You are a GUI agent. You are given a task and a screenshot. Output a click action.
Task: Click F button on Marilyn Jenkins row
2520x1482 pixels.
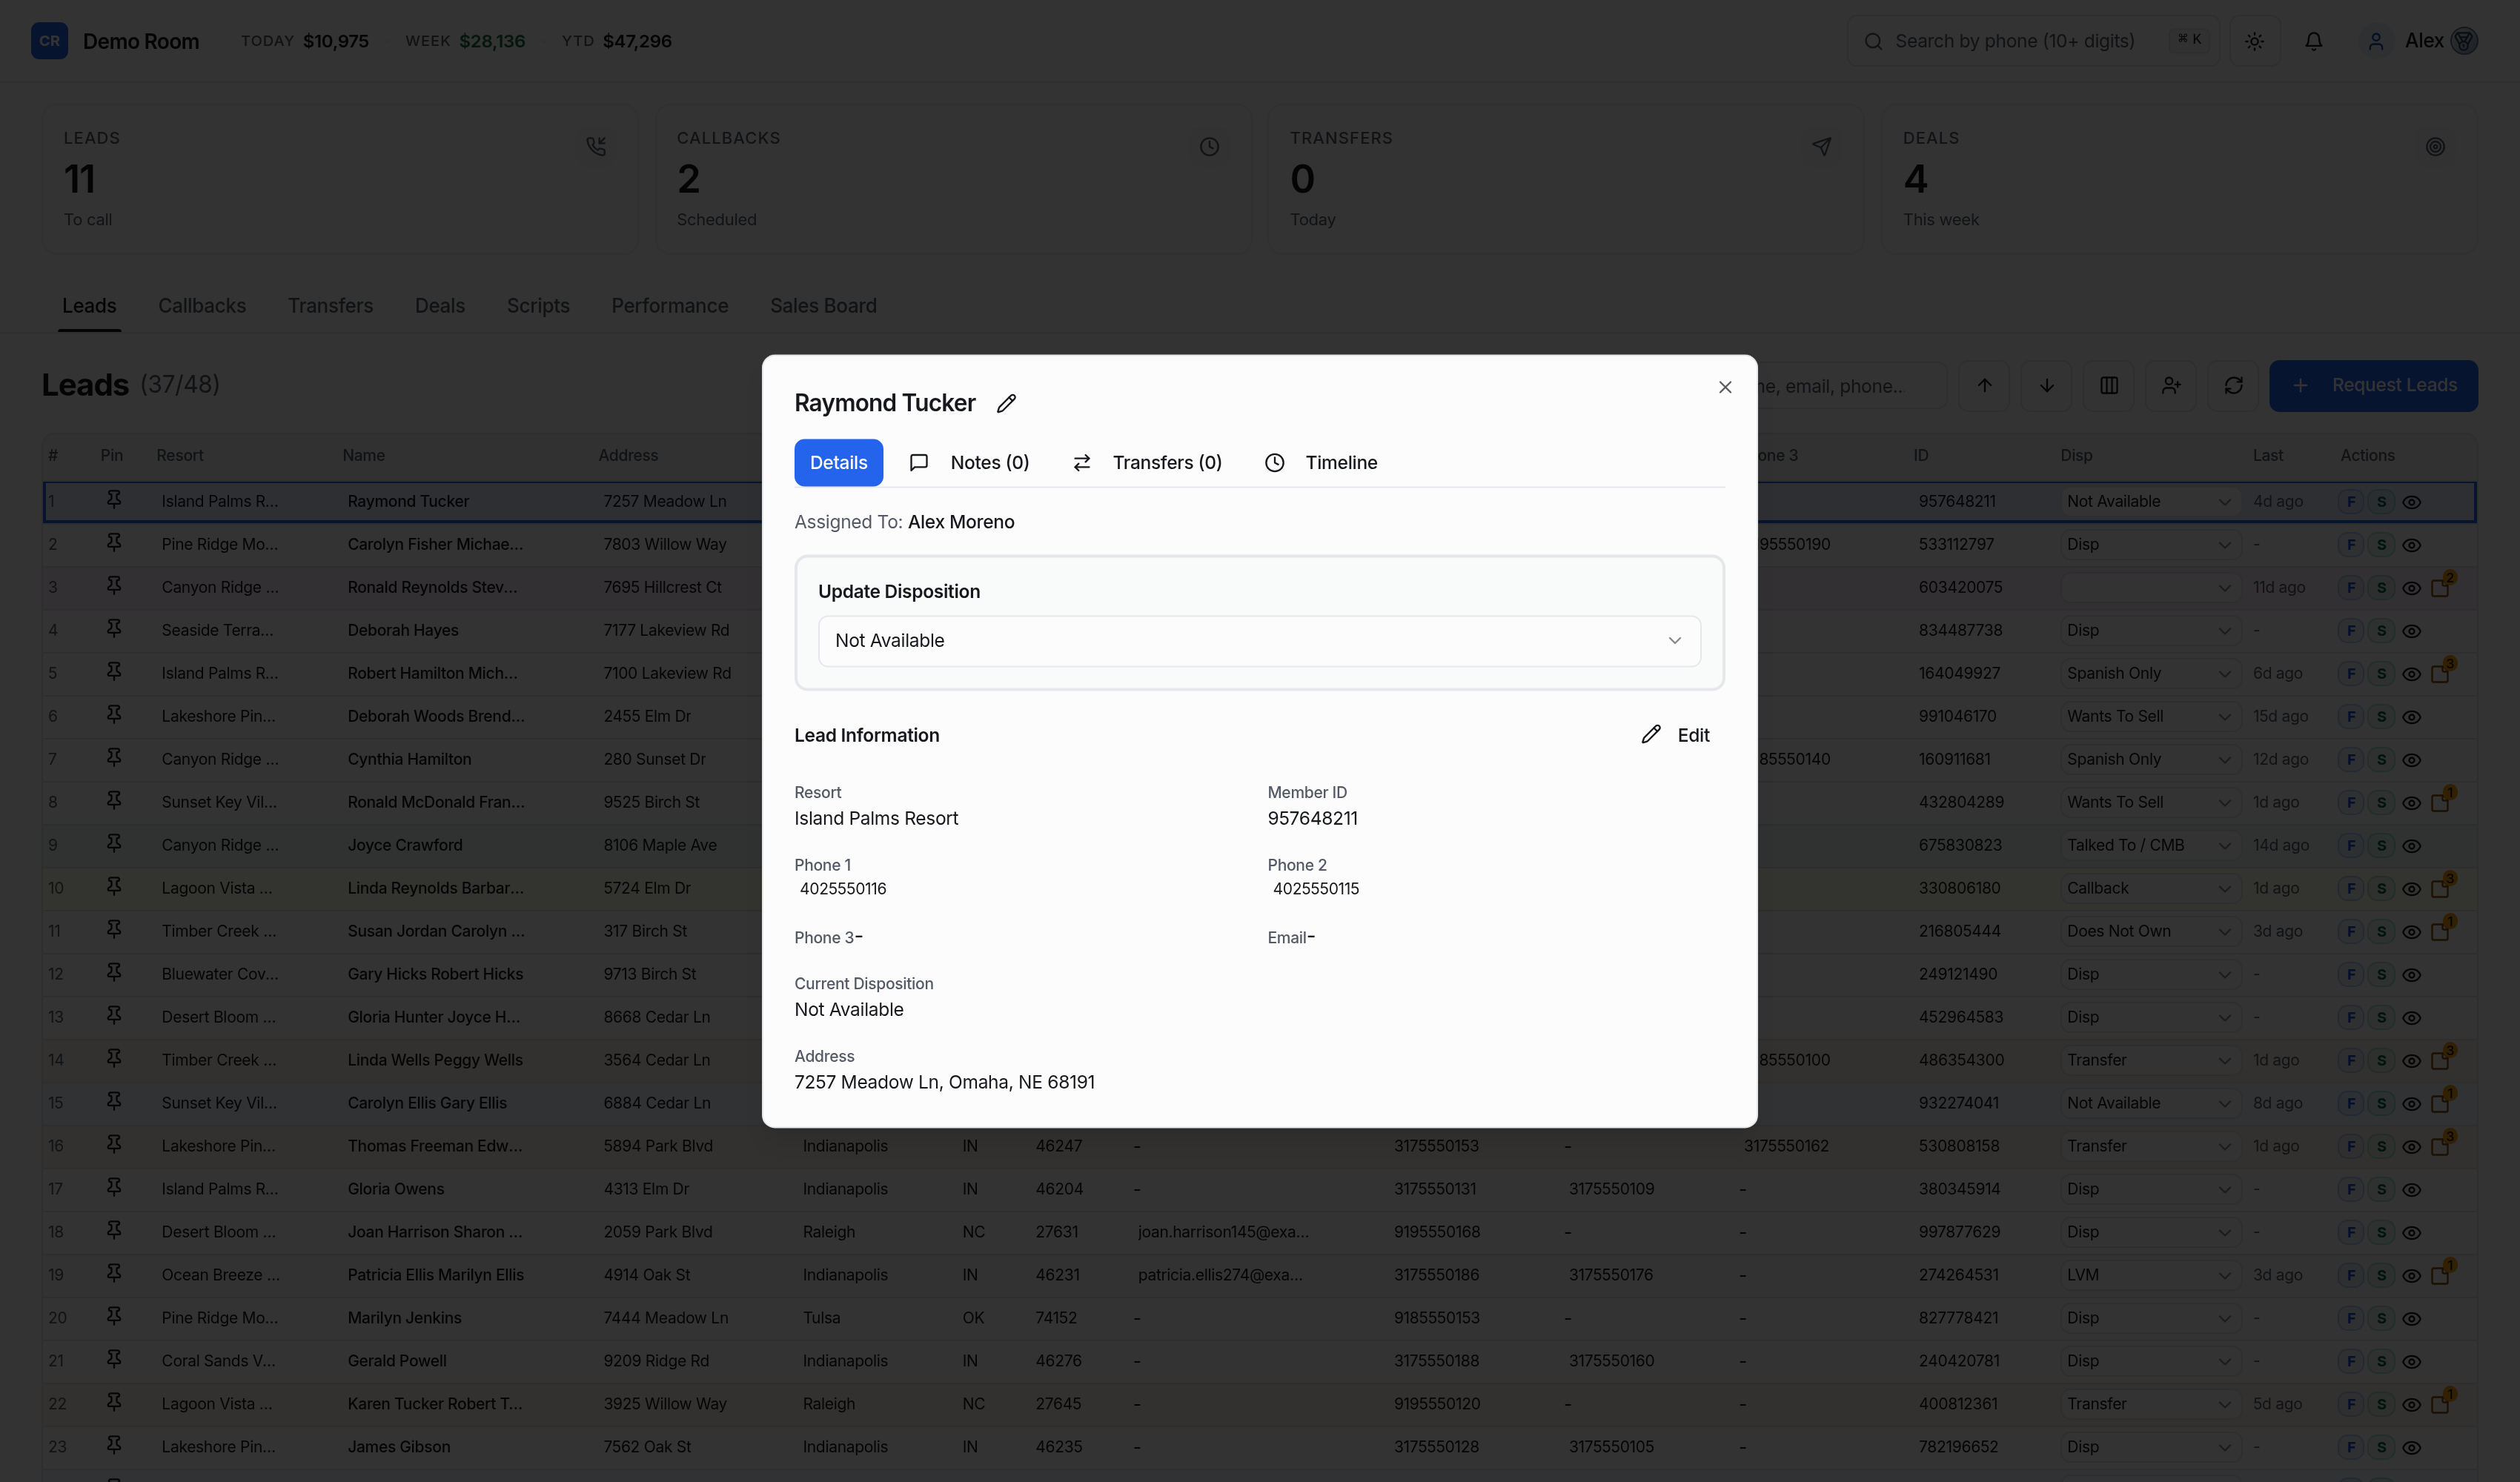[2351, 1318]
